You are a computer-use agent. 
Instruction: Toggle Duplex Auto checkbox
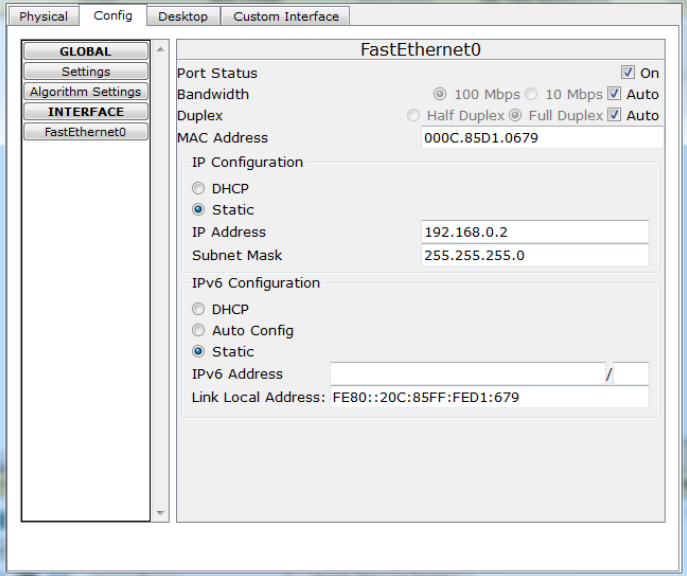point(614,115)
